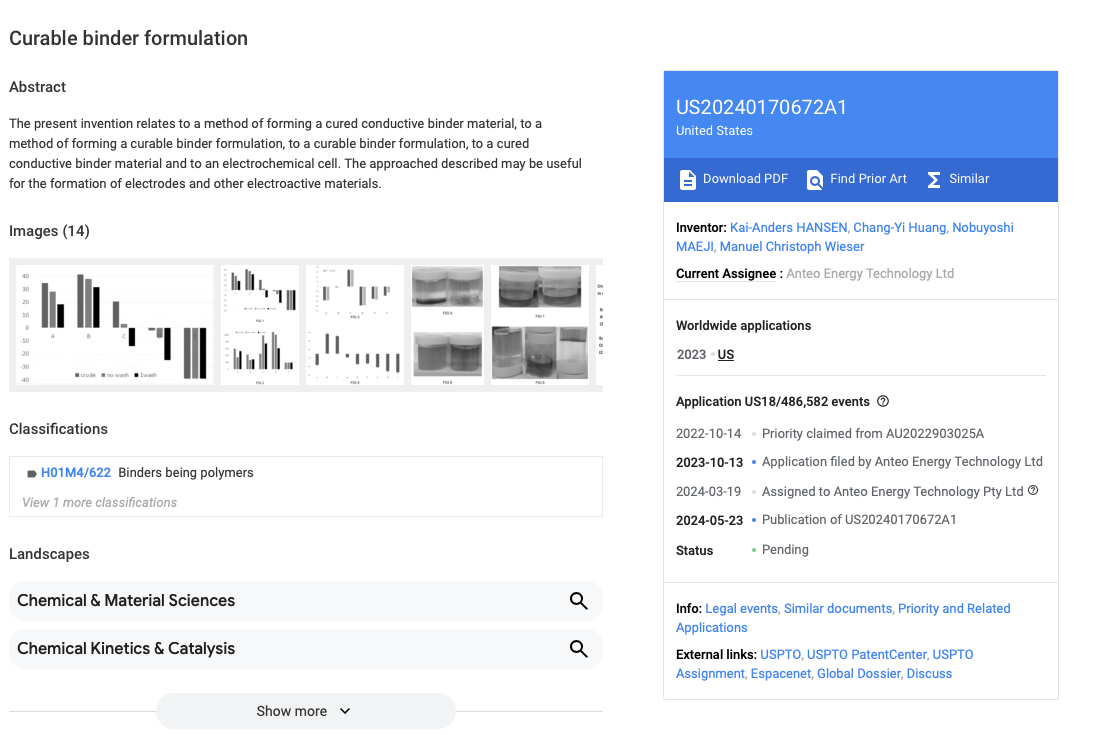Expand the Show more section
The height and width of the screenshot is (735, 1116).
(x=305, y=711)
